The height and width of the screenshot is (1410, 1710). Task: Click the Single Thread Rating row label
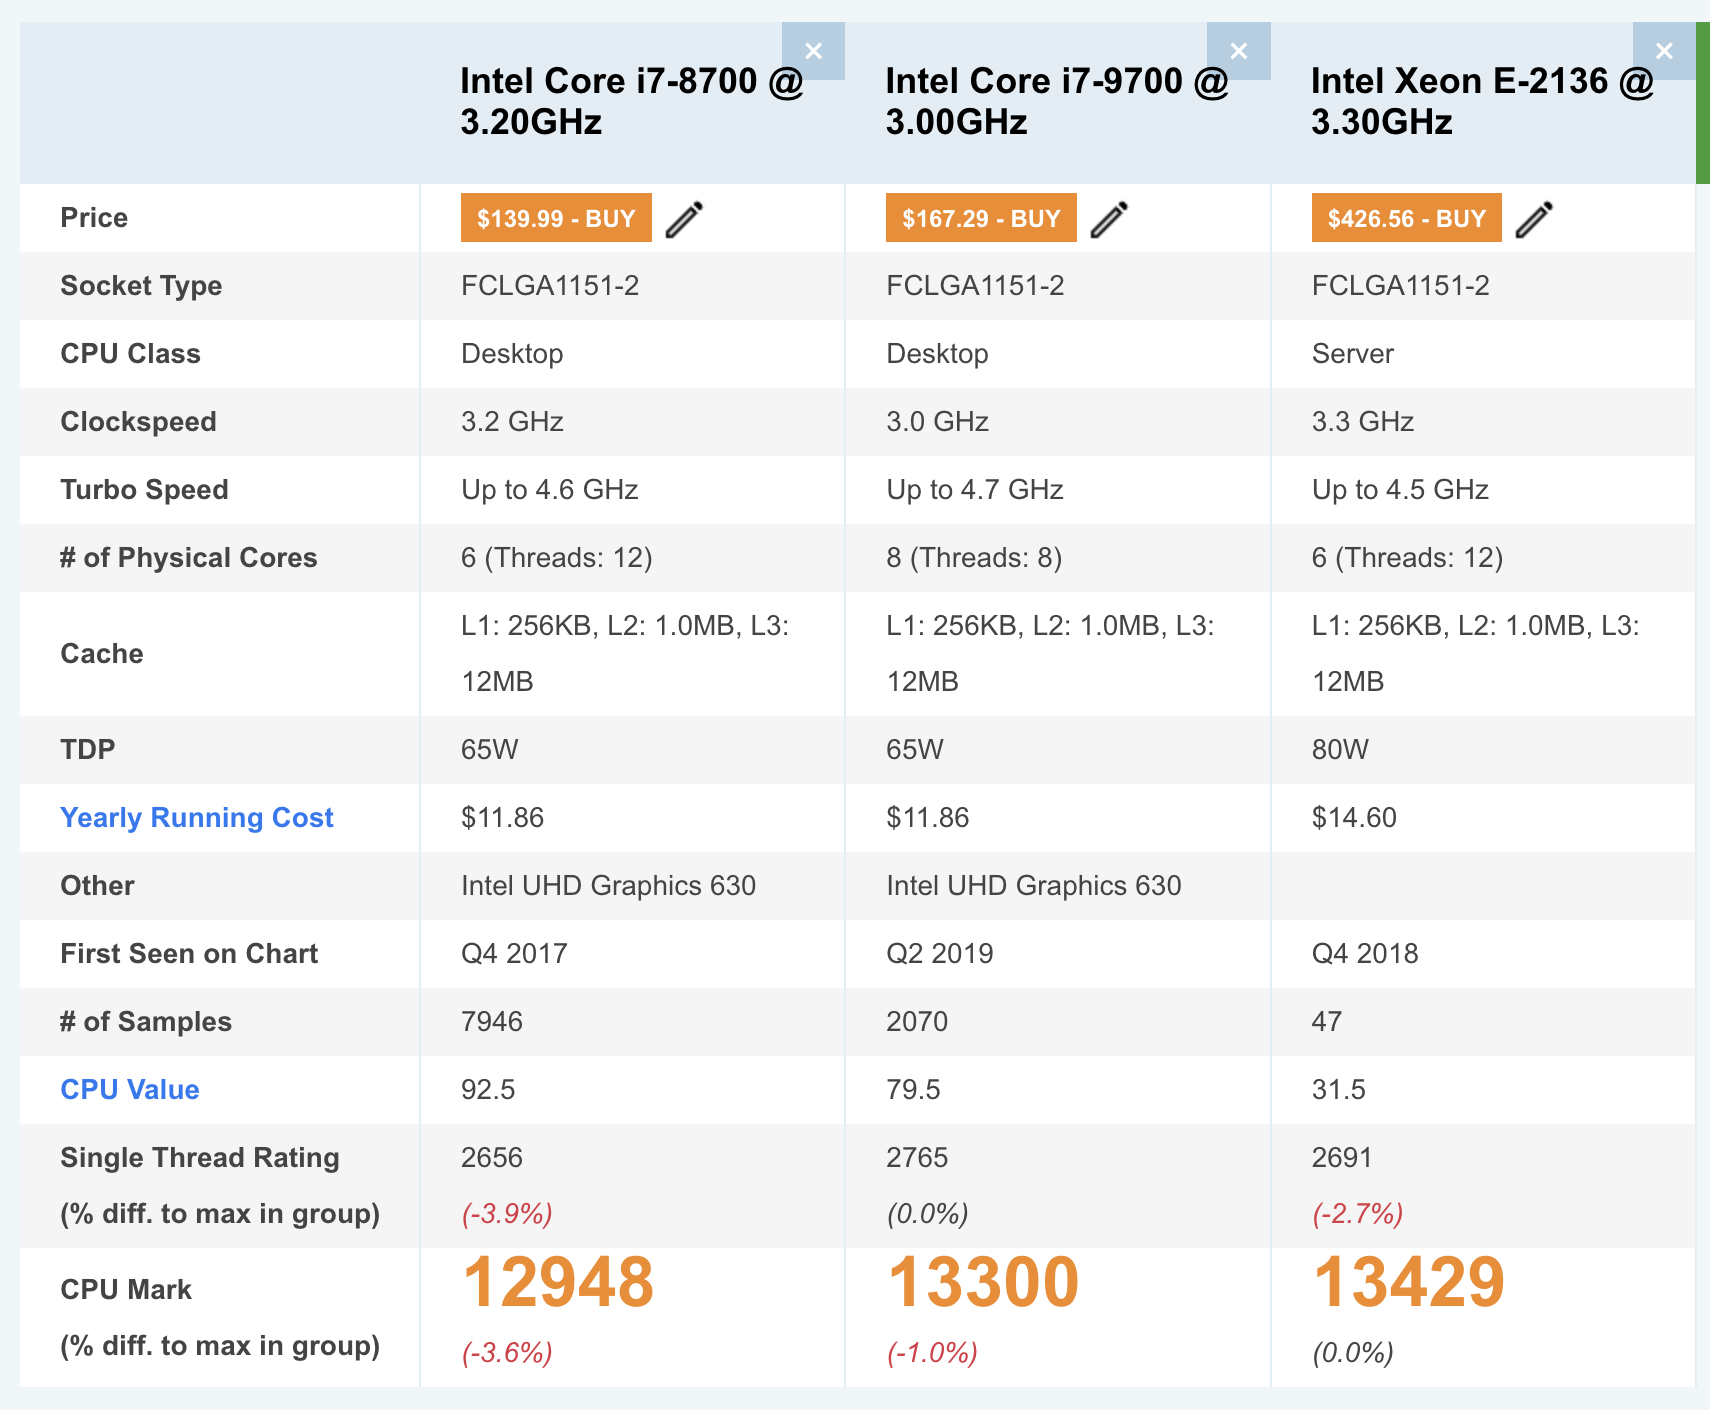200,1157
